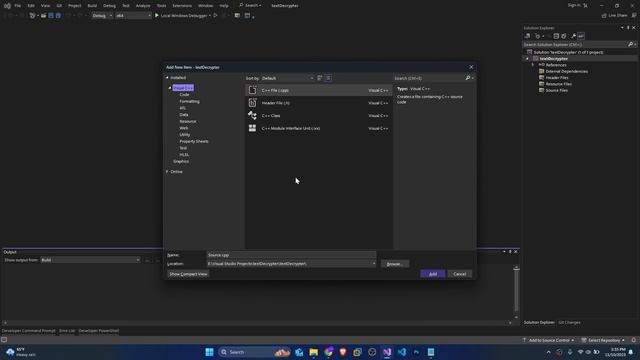Select the Resource category
This screenshot has width=640, height=360.
coord(188,121)
